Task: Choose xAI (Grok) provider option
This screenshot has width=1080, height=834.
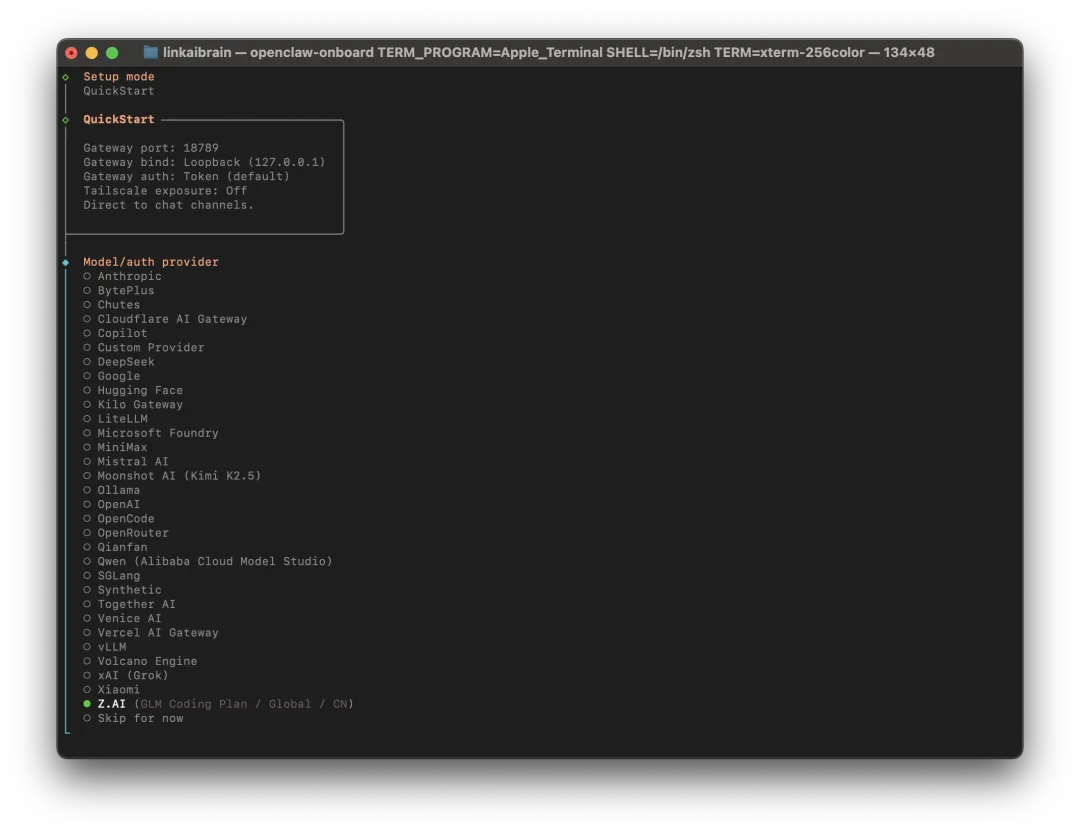Action: point(126,675)
